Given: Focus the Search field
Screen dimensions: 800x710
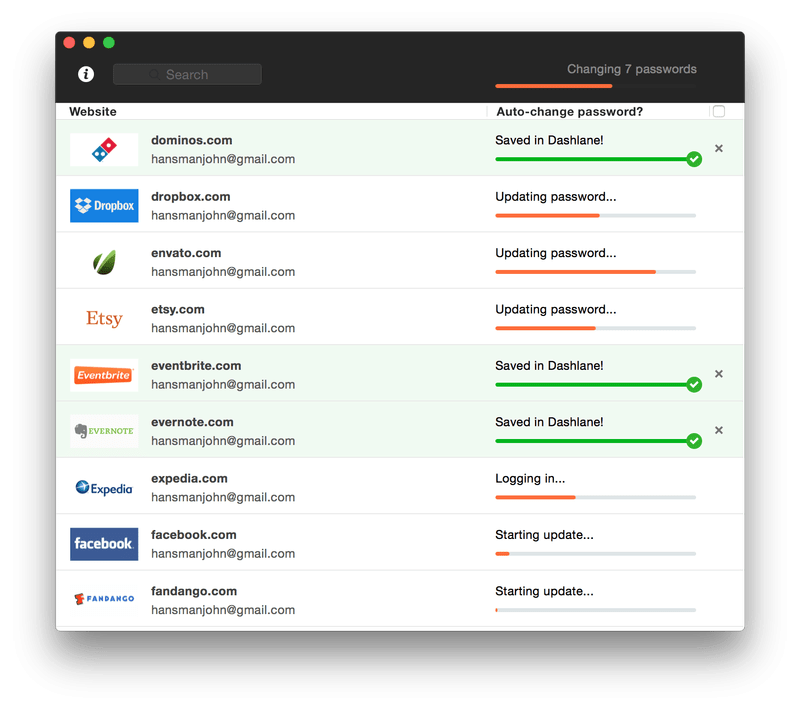Looking at the screenshot, I should tap(187, 74).
